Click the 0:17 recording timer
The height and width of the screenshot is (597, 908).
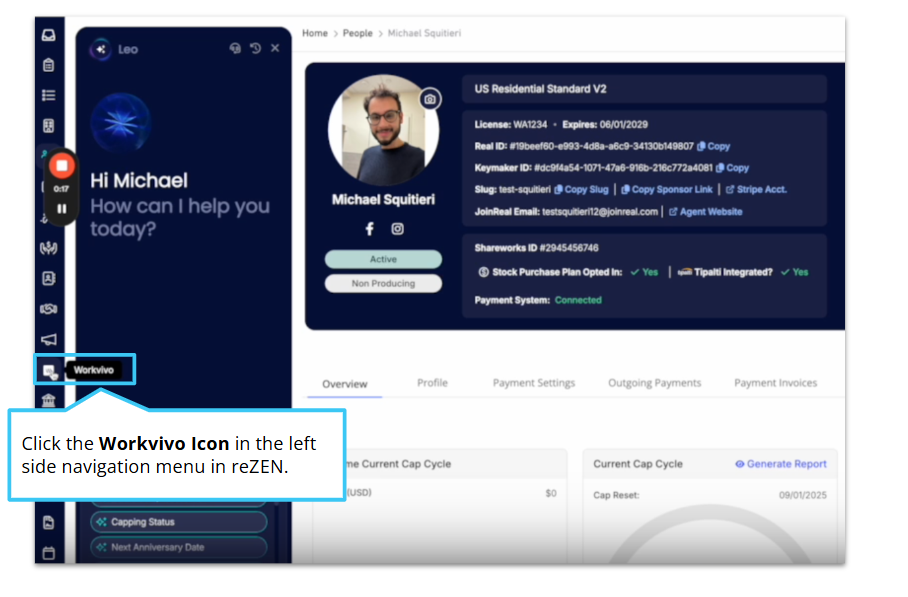[x=61, y=189]
